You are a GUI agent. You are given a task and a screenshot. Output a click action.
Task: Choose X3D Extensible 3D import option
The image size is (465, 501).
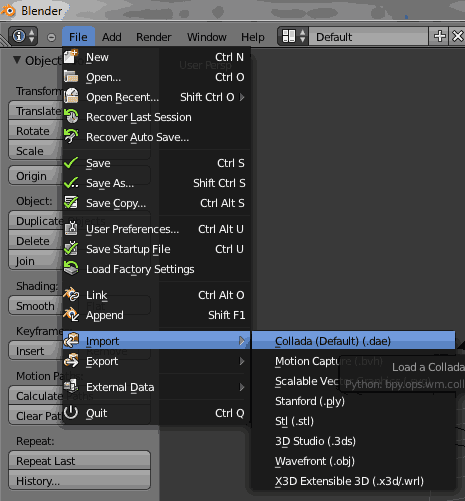[353, 481]
